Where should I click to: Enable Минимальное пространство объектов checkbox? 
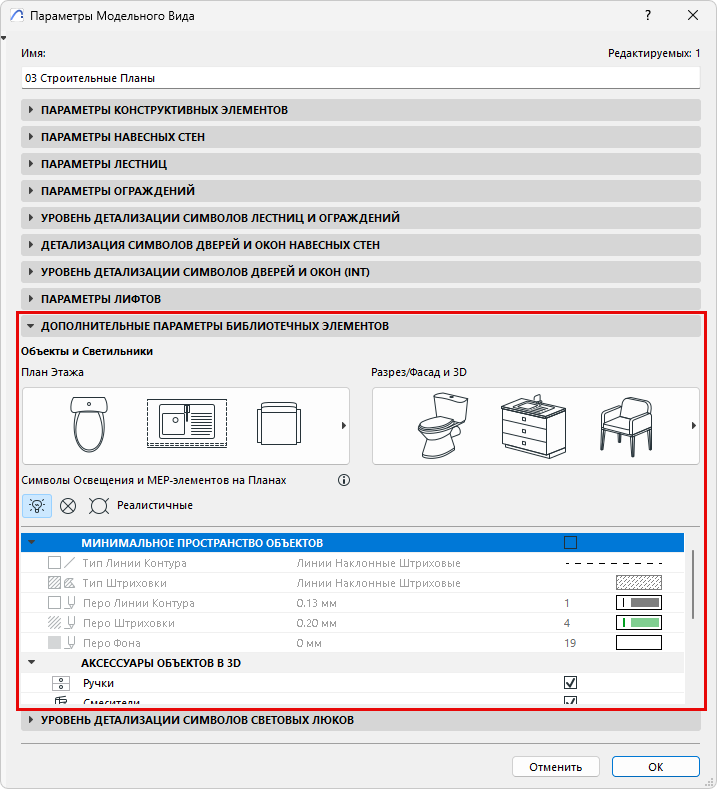[x=570, y=542]
